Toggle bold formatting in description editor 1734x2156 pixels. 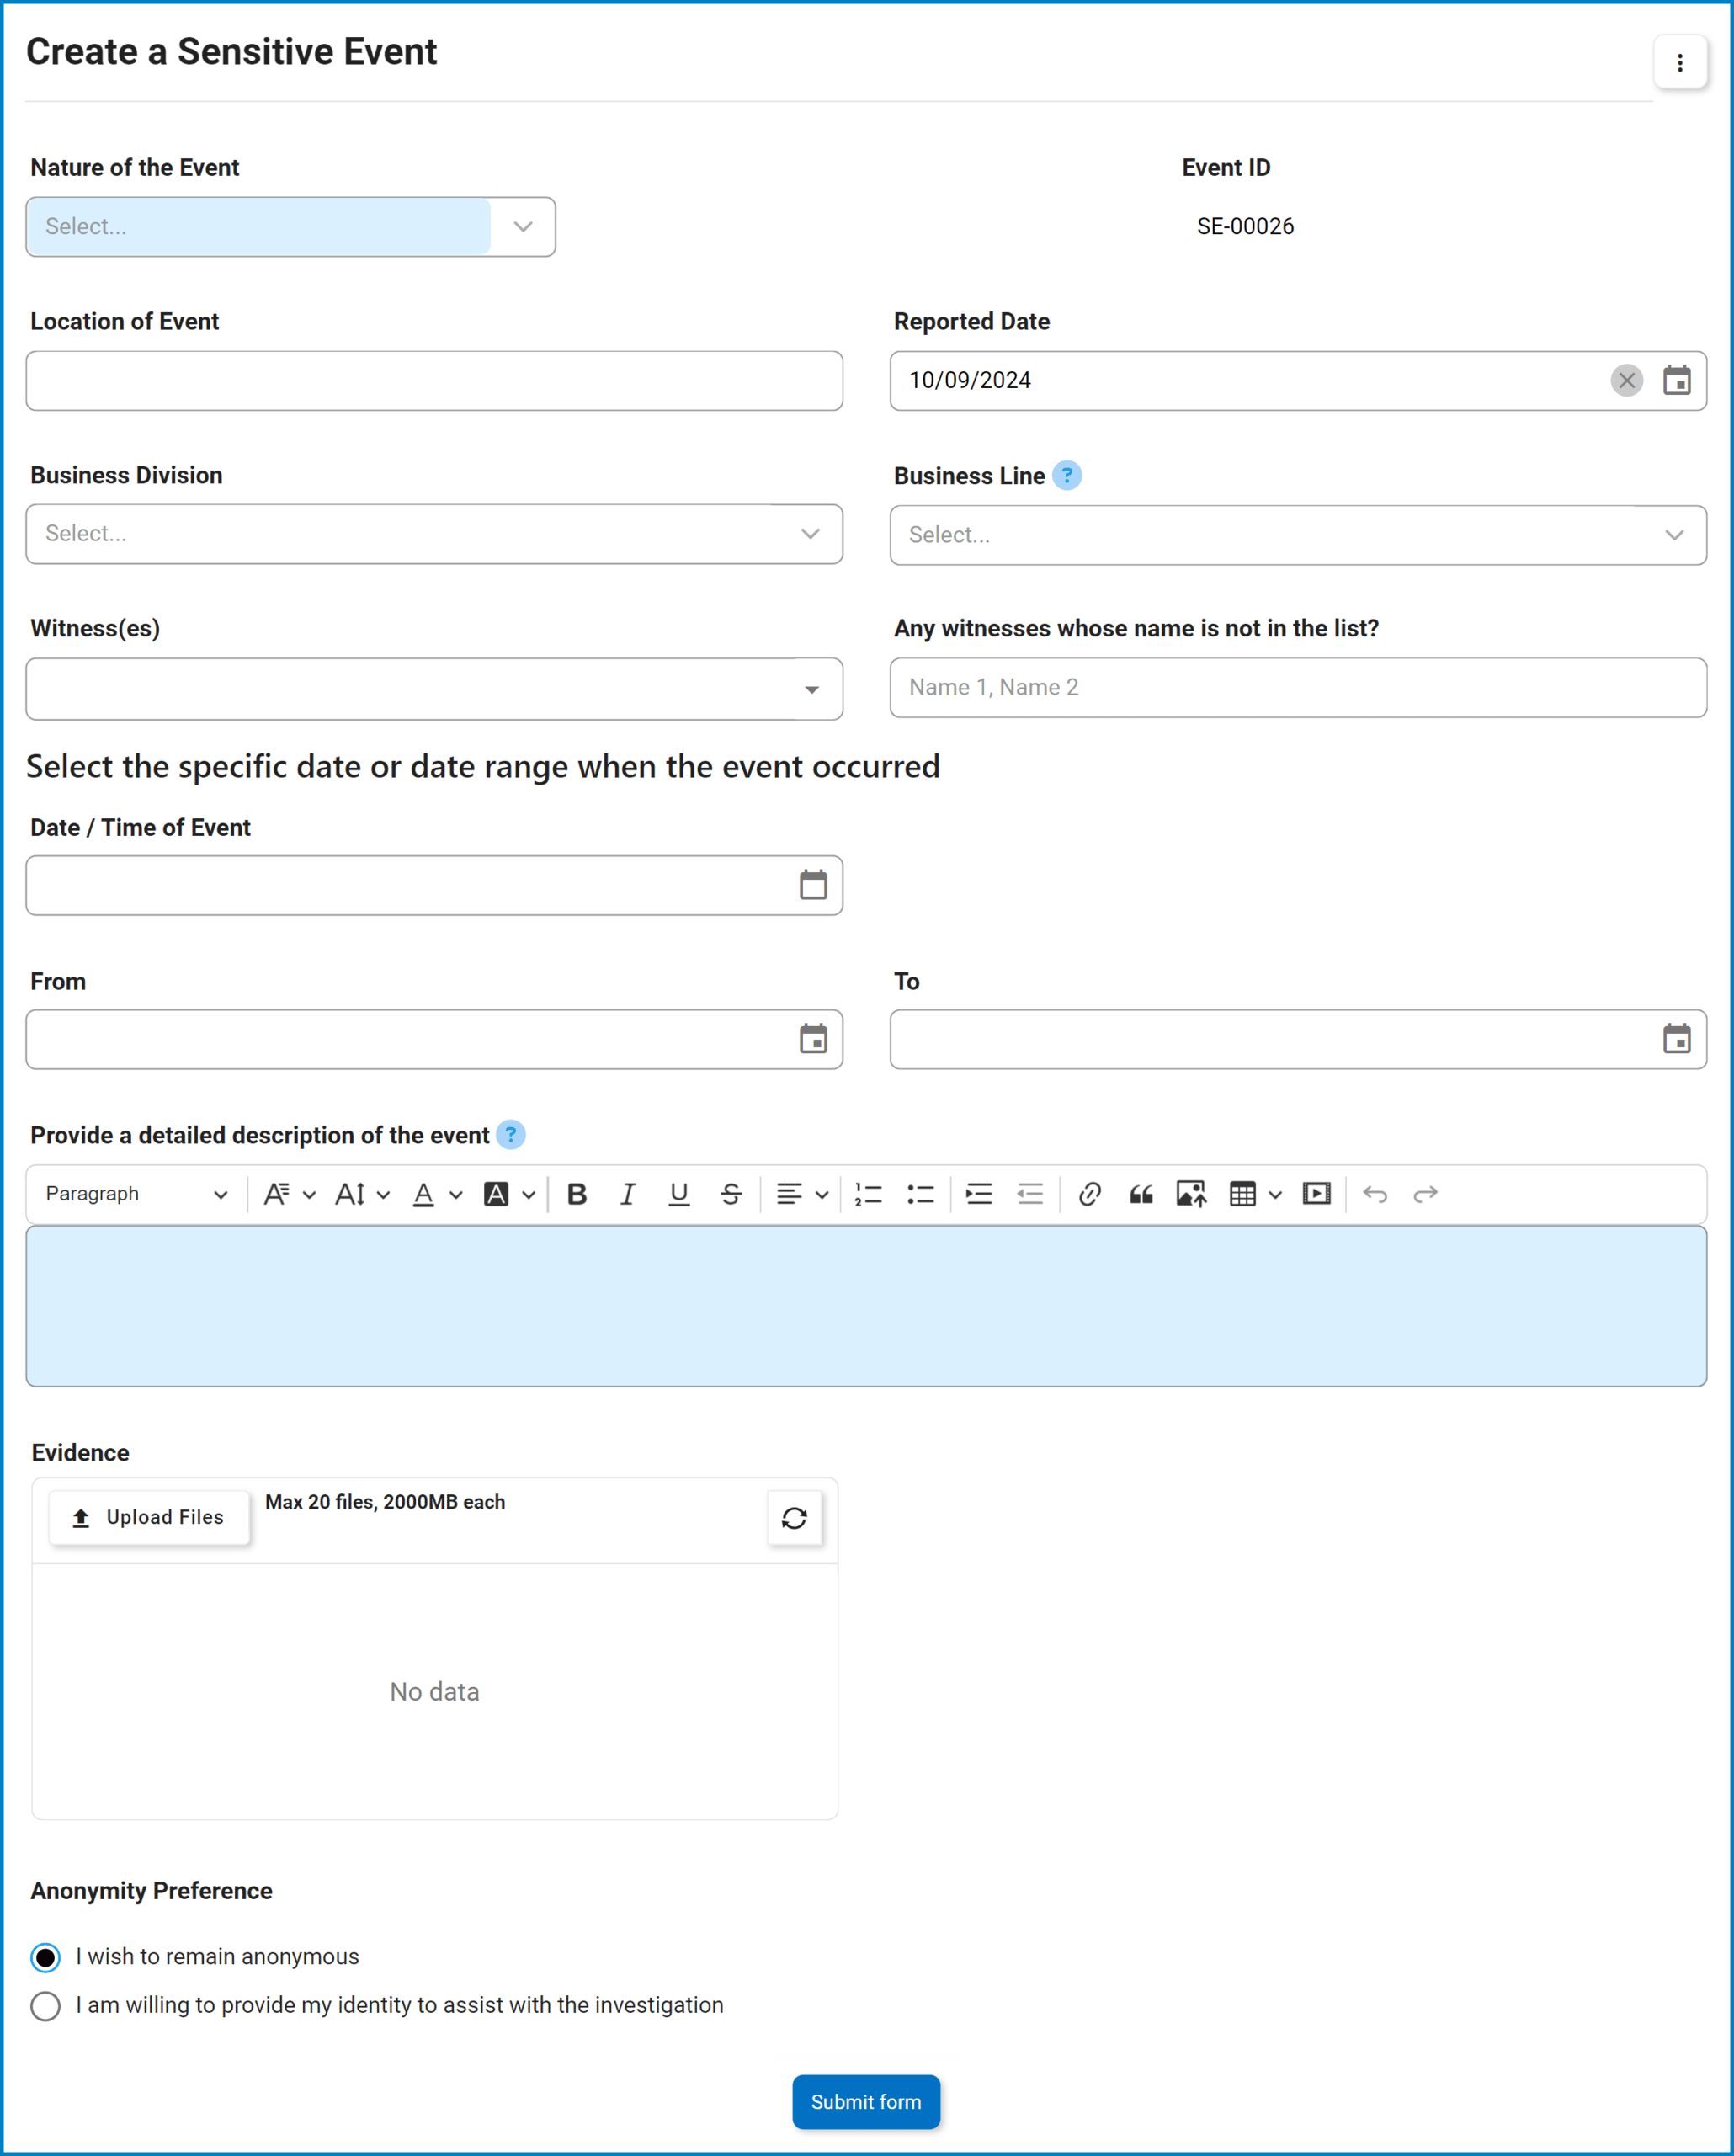577,1194
